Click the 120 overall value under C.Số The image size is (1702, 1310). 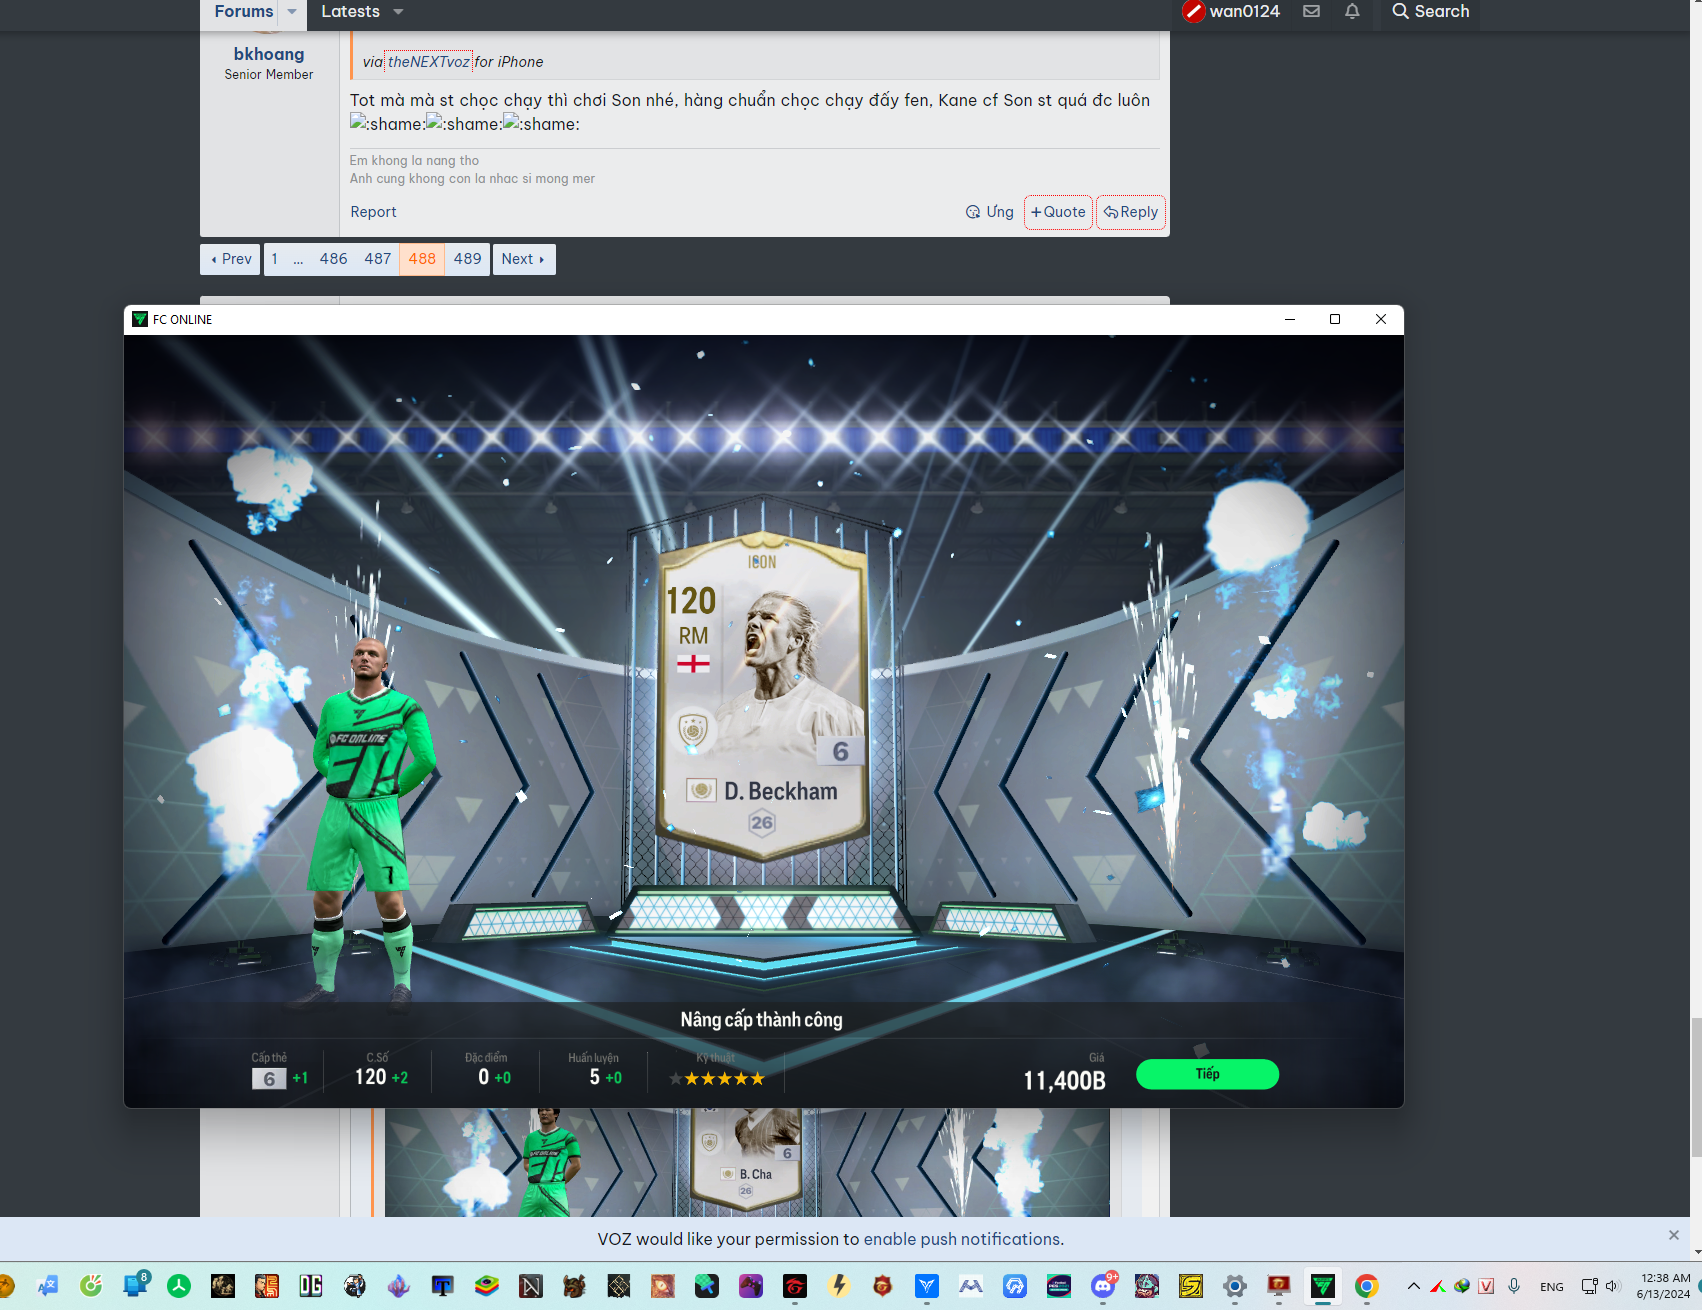[x=371, y=1077]
